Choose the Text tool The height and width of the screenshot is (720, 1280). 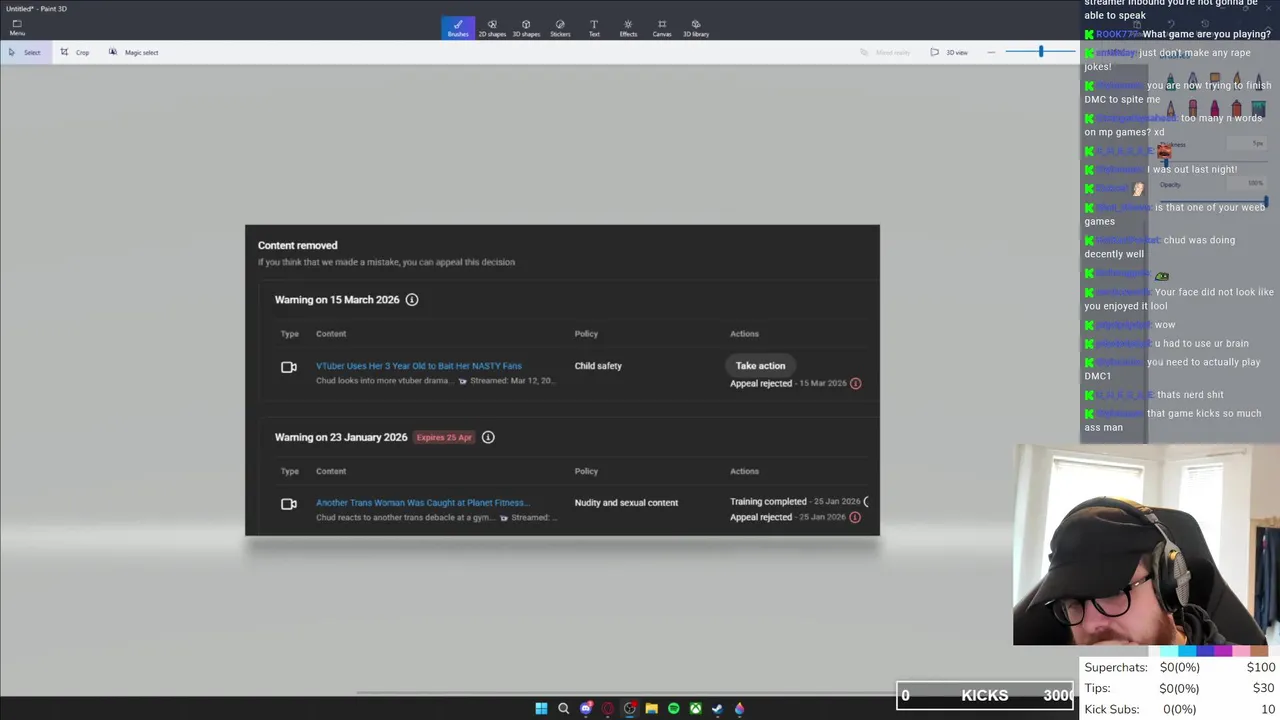[594, 28]
